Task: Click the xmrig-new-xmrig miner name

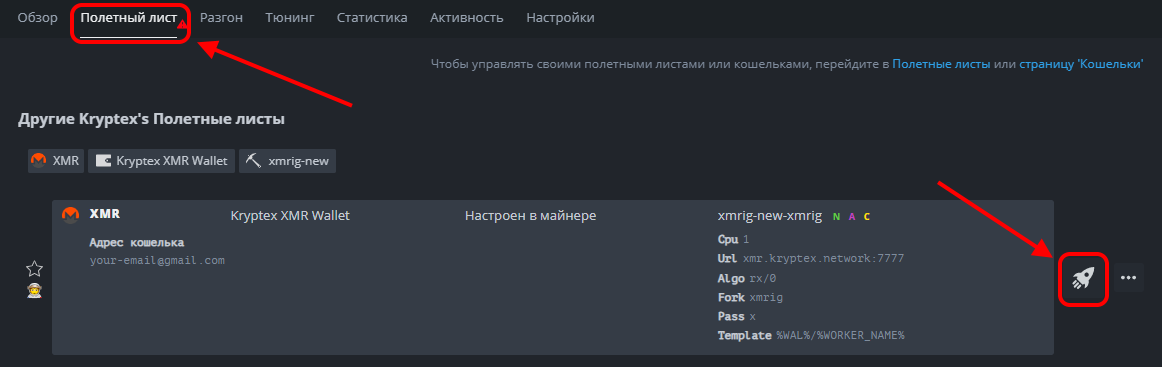Action: click(x=770, y=216)
